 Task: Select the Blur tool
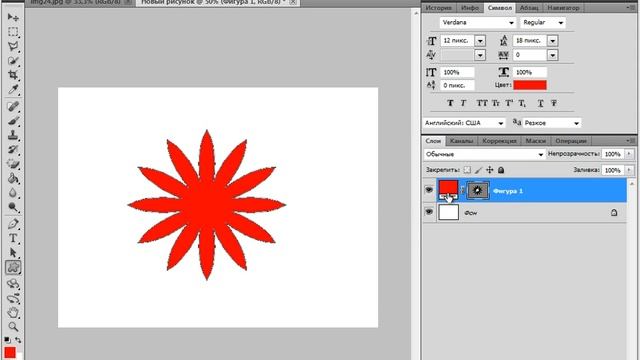(13, 192)
